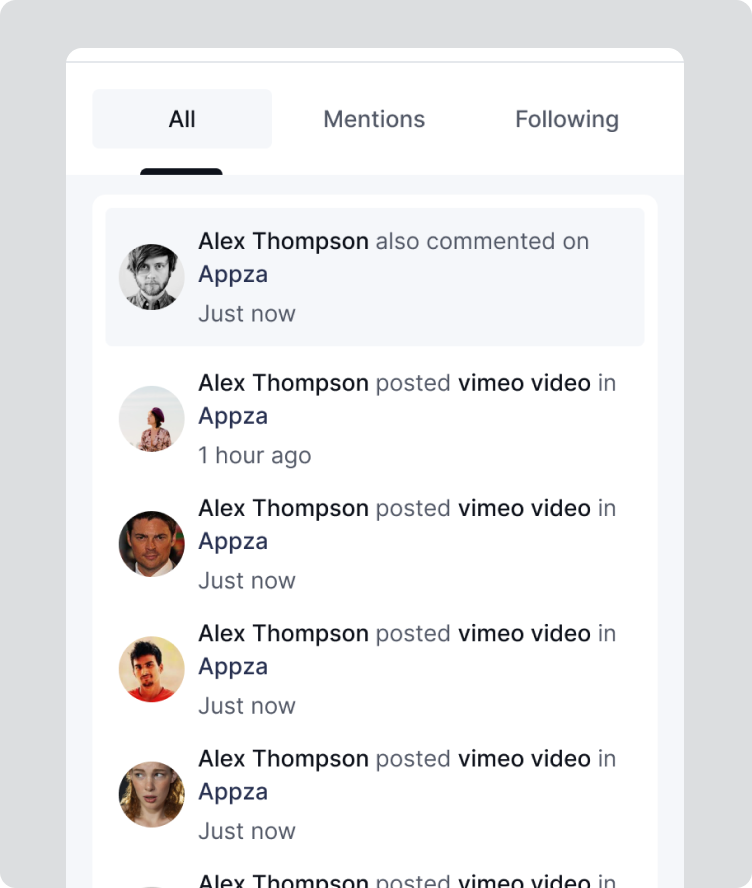752x888 pixels.
Task: Open Appza link in 1 hour ago notification
Action: [x=233, y=416]
